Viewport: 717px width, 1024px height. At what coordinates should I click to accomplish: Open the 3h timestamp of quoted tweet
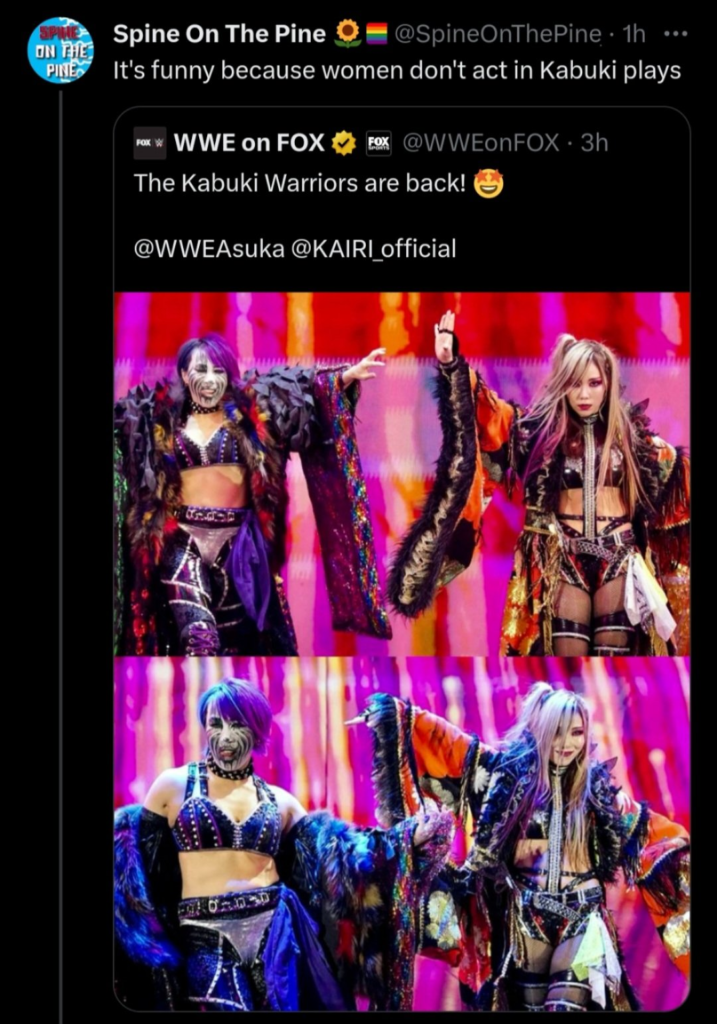tap(594, 142)
